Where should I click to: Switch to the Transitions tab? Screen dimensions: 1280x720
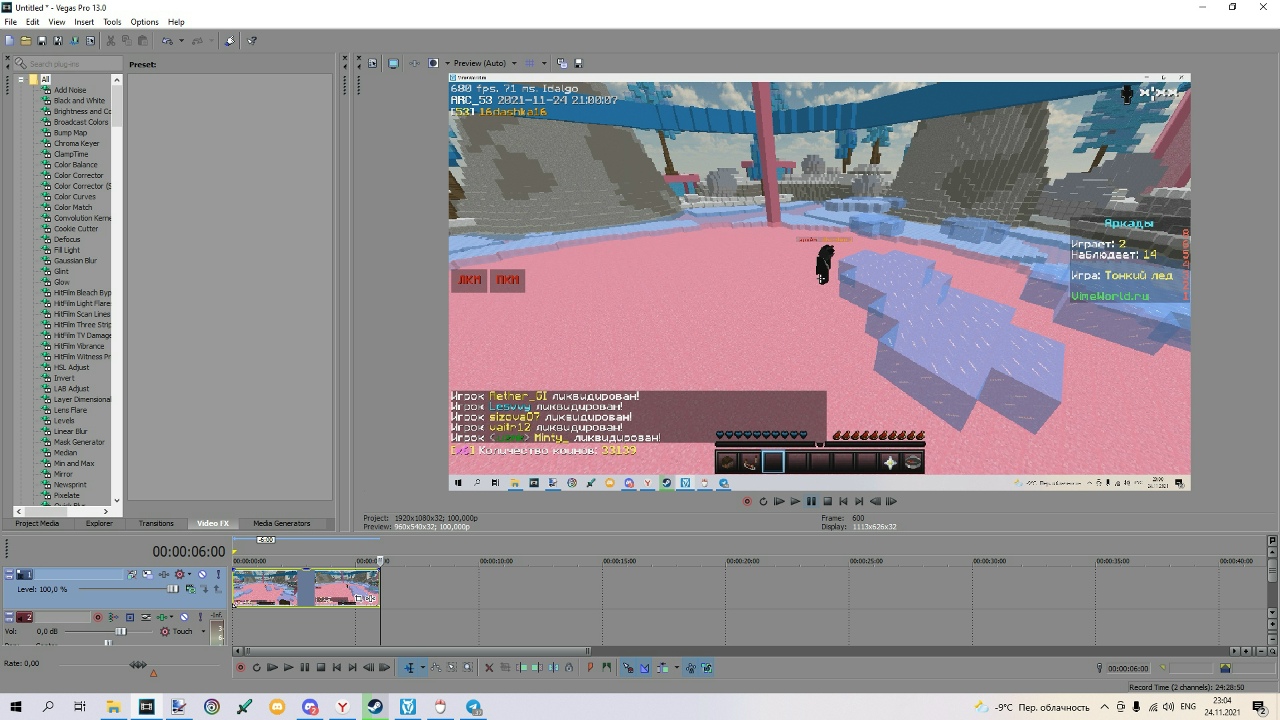pyautogui.click(x=156, y=523)
